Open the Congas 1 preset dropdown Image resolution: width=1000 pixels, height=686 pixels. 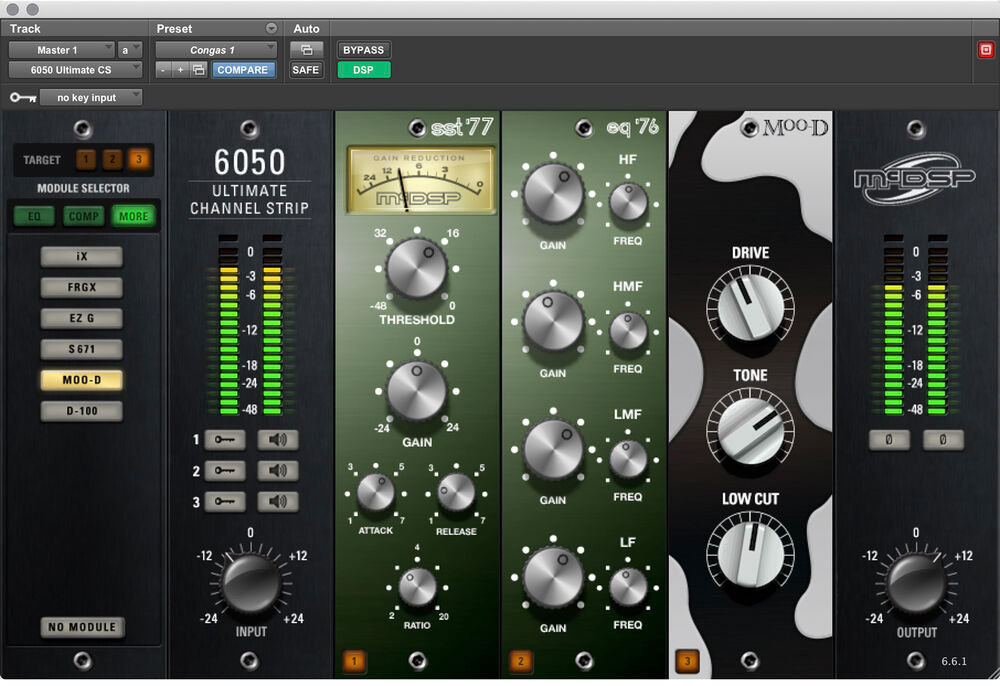pos(216,50)
